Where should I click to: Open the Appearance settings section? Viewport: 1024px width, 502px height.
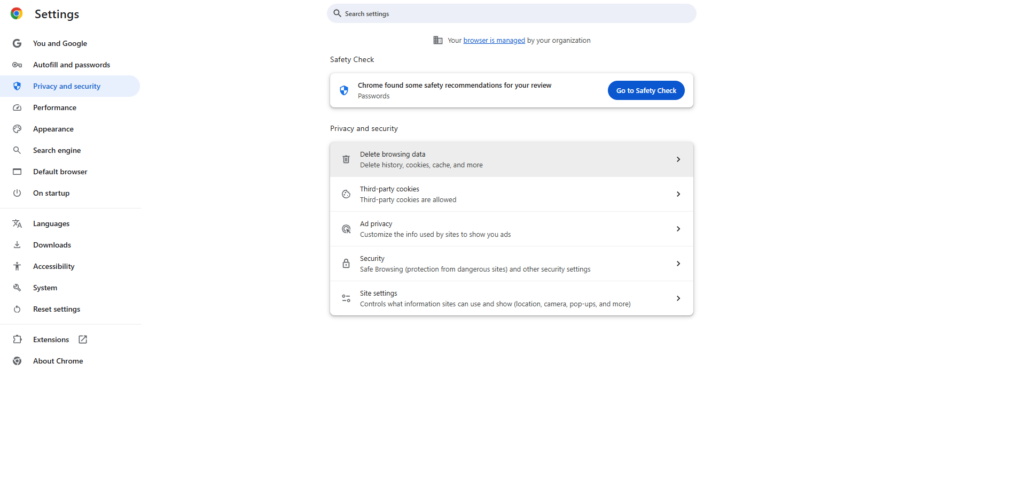pyautogui.click(x=53, y=129)
